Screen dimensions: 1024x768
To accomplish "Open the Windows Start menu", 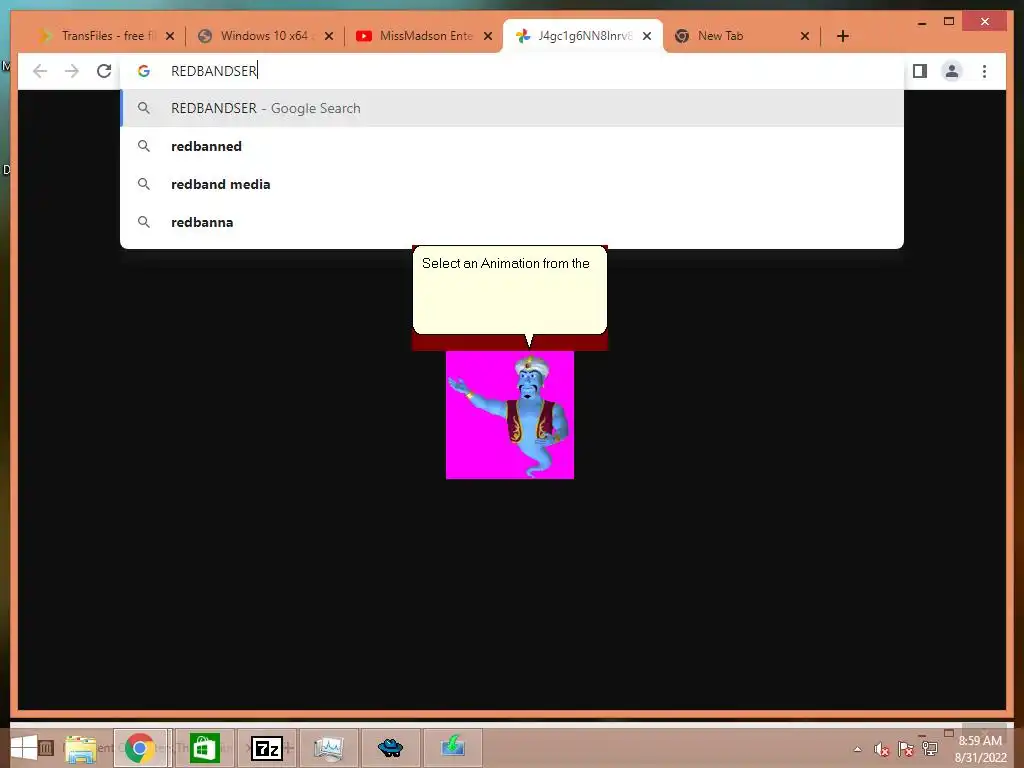I will [x=24, y=747].
